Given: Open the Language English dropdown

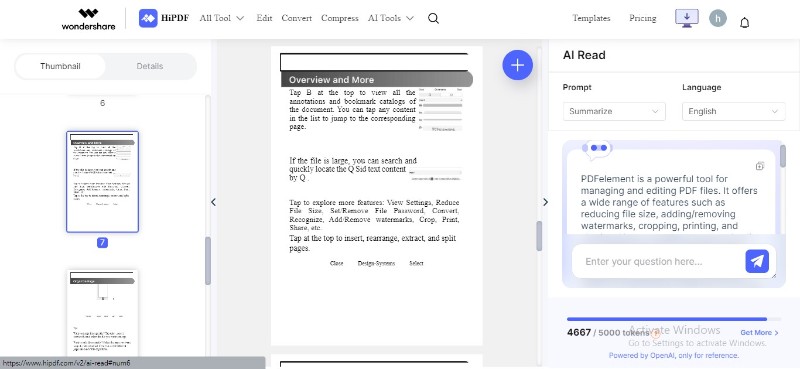Looking at the screenshot, I should point(734,111).
